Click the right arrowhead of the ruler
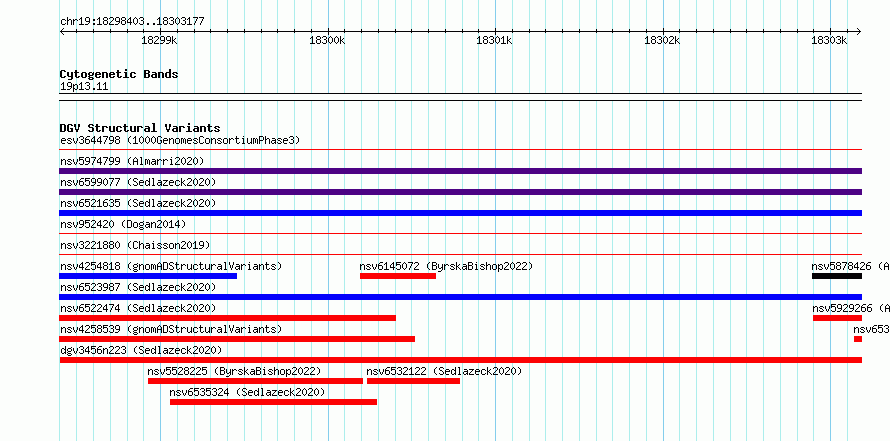This screenshot has width=890, height=441. (858, 31)
